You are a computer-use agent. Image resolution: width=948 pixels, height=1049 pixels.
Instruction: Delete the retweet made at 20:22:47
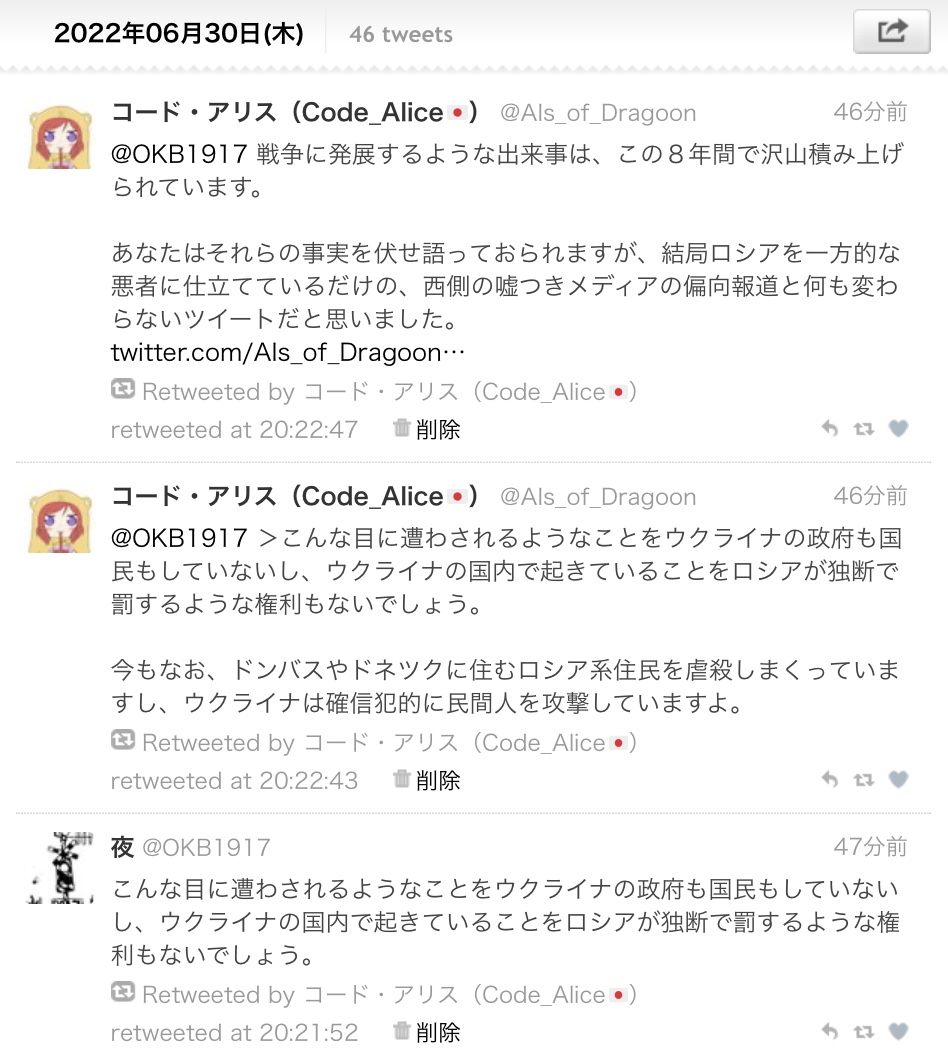click(427, 429)
